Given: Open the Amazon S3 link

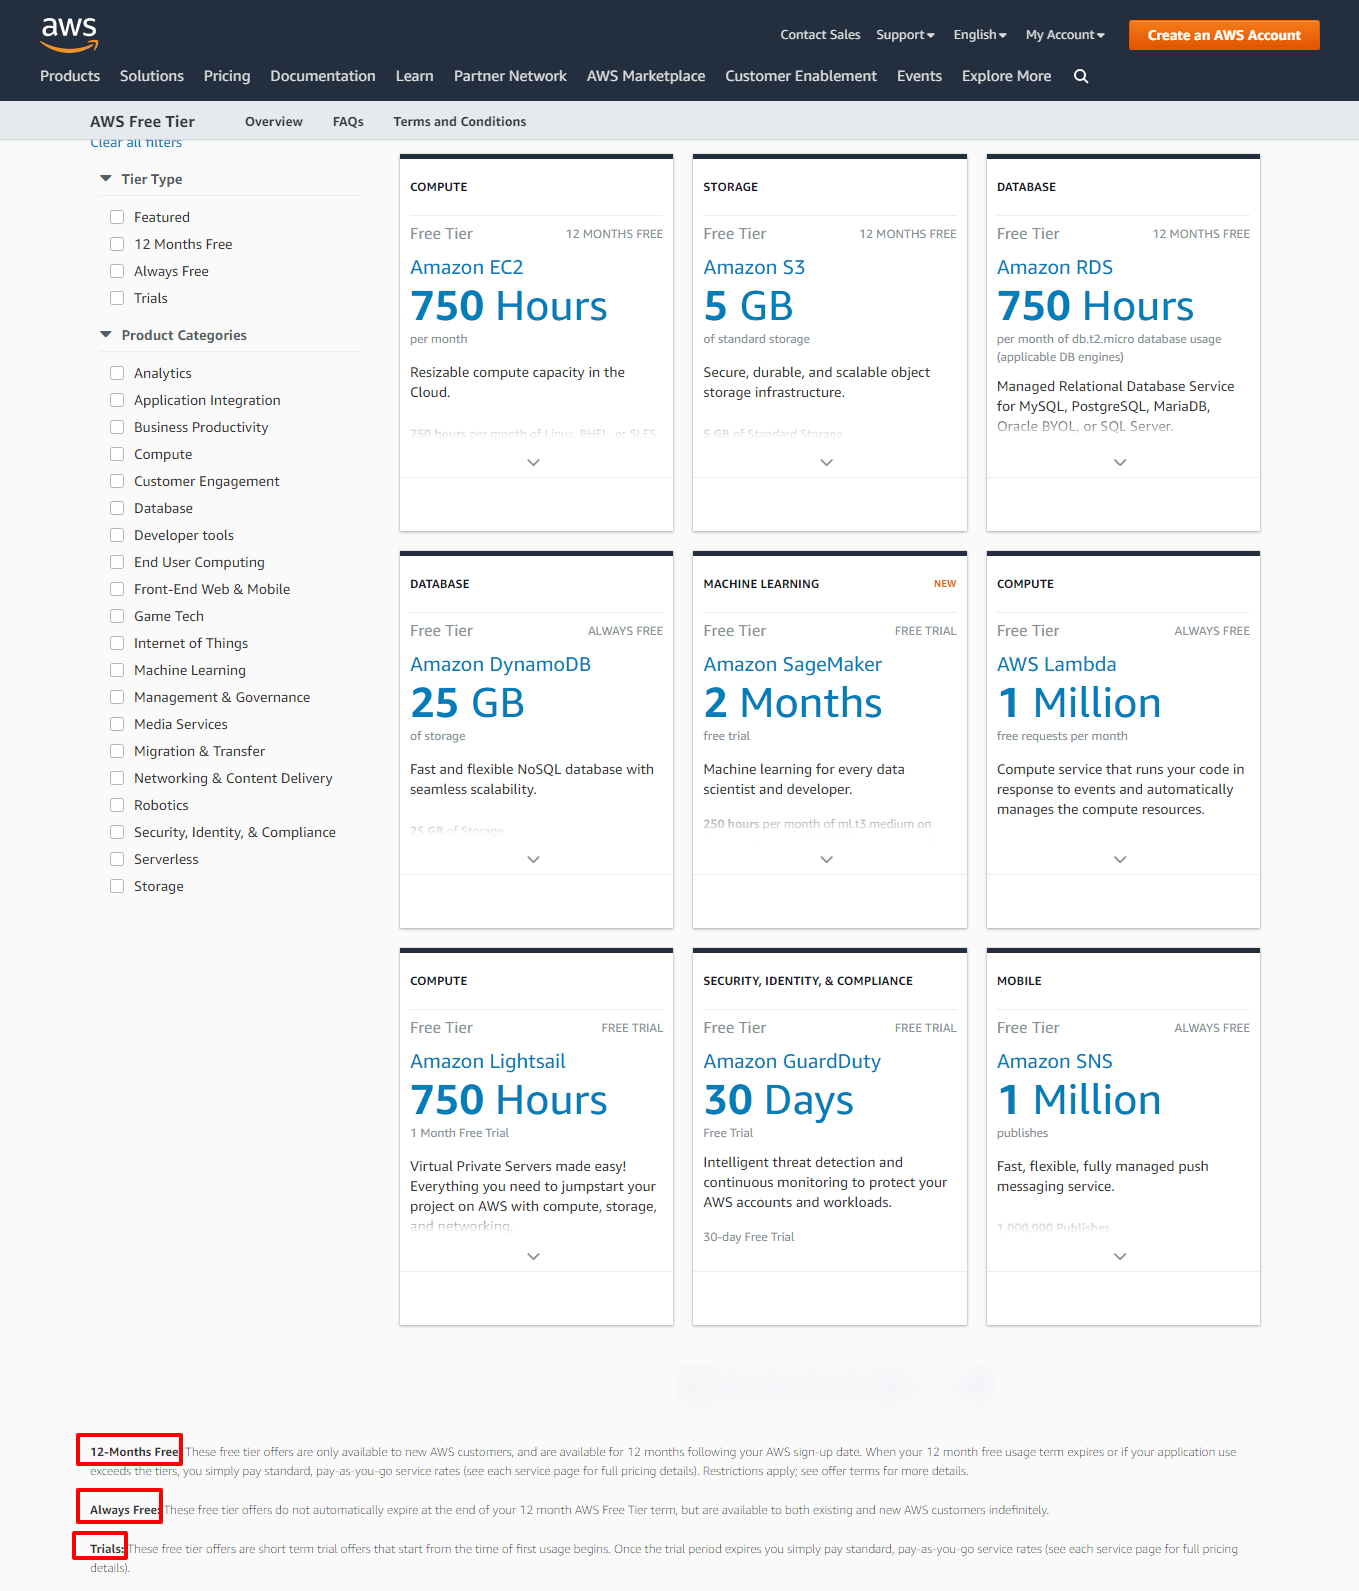Looking at the screenshot, I should coord(754,267).
